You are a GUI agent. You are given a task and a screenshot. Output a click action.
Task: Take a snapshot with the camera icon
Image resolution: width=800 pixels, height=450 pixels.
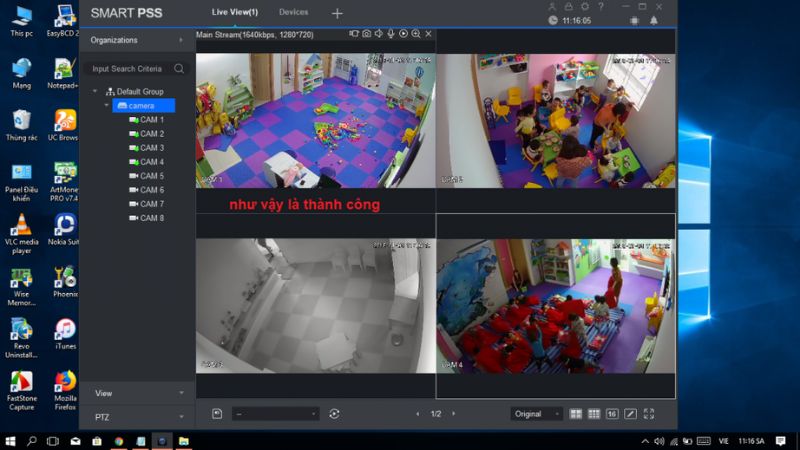tap(366, 34)
